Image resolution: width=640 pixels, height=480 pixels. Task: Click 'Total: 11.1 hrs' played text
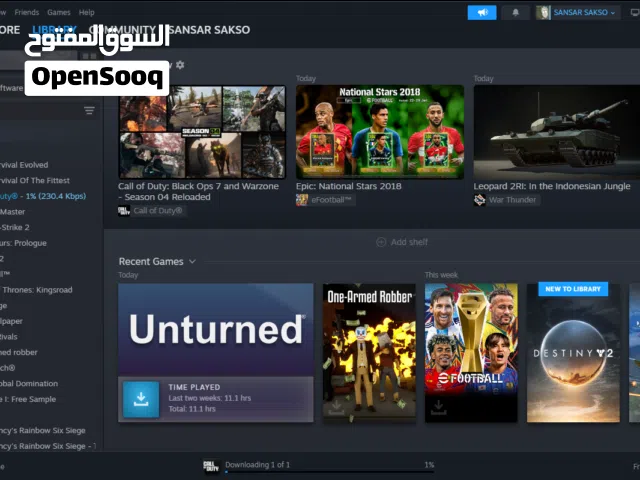point(192,409)
